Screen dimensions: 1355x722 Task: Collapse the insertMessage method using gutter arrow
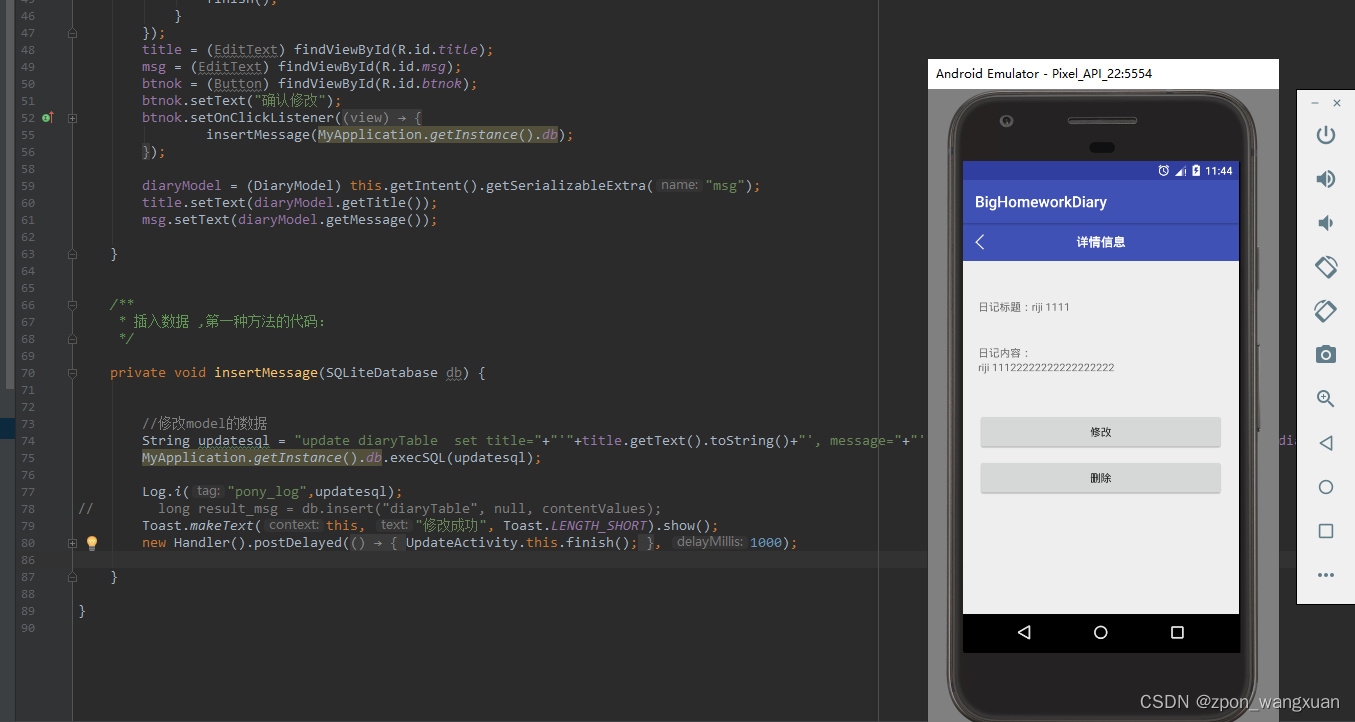click(70, 372)
